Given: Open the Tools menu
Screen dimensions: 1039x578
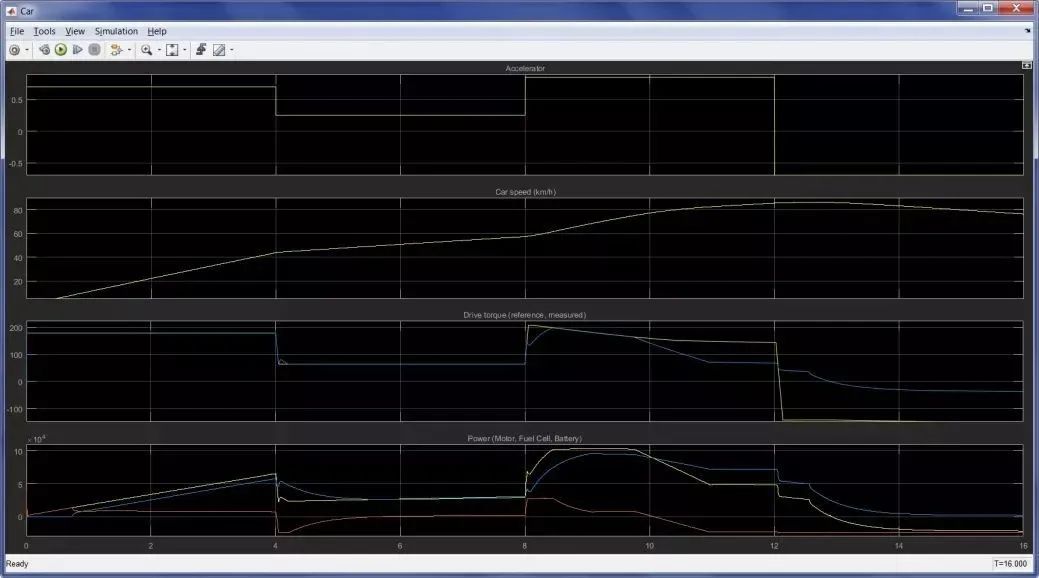Looking at the screenshot, I should pyautogui.click(x=44, y=31).
